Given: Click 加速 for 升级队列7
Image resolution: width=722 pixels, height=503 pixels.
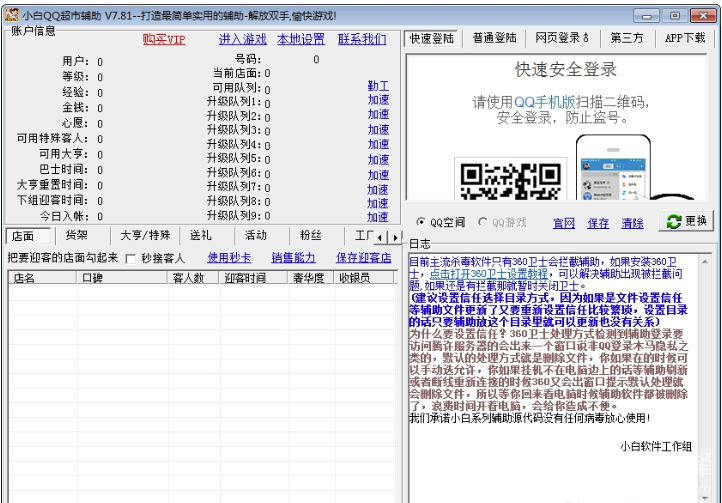Looking at the screenshot, I should (x=378, y=190).
